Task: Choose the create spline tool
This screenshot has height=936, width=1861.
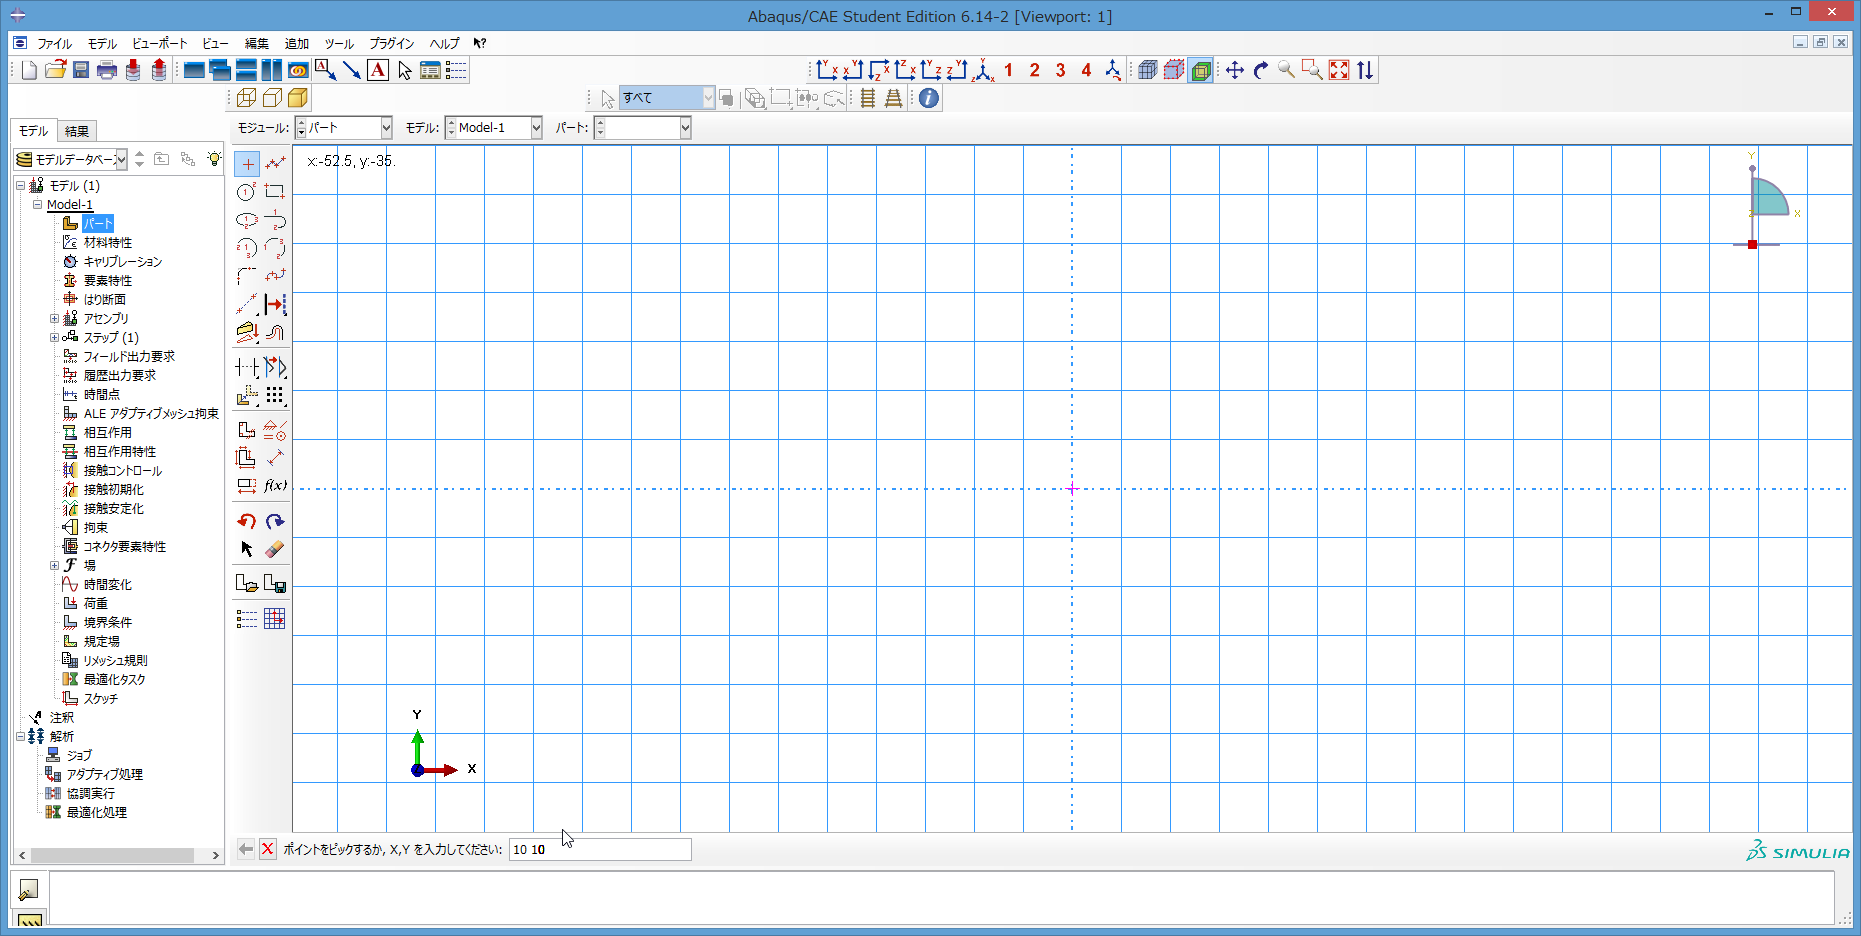Action: 275,276
